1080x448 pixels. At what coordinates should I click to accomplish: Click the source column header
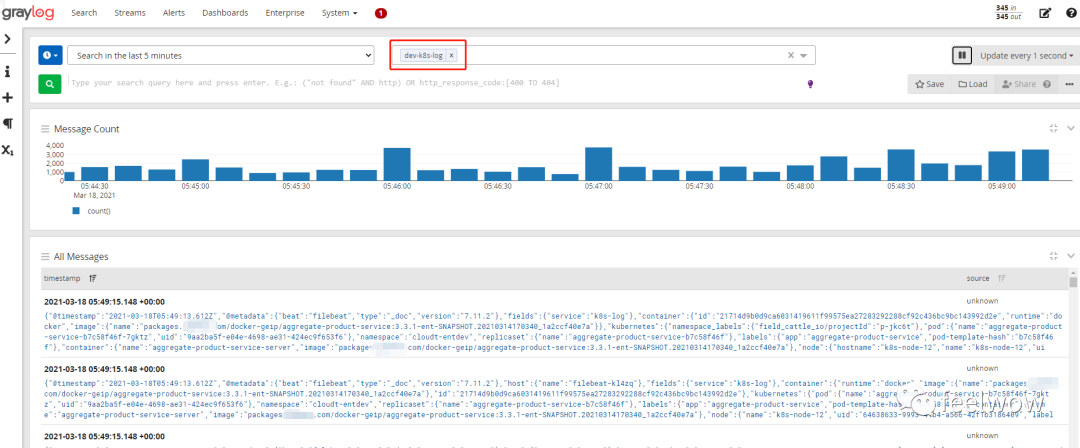(977, 278)
